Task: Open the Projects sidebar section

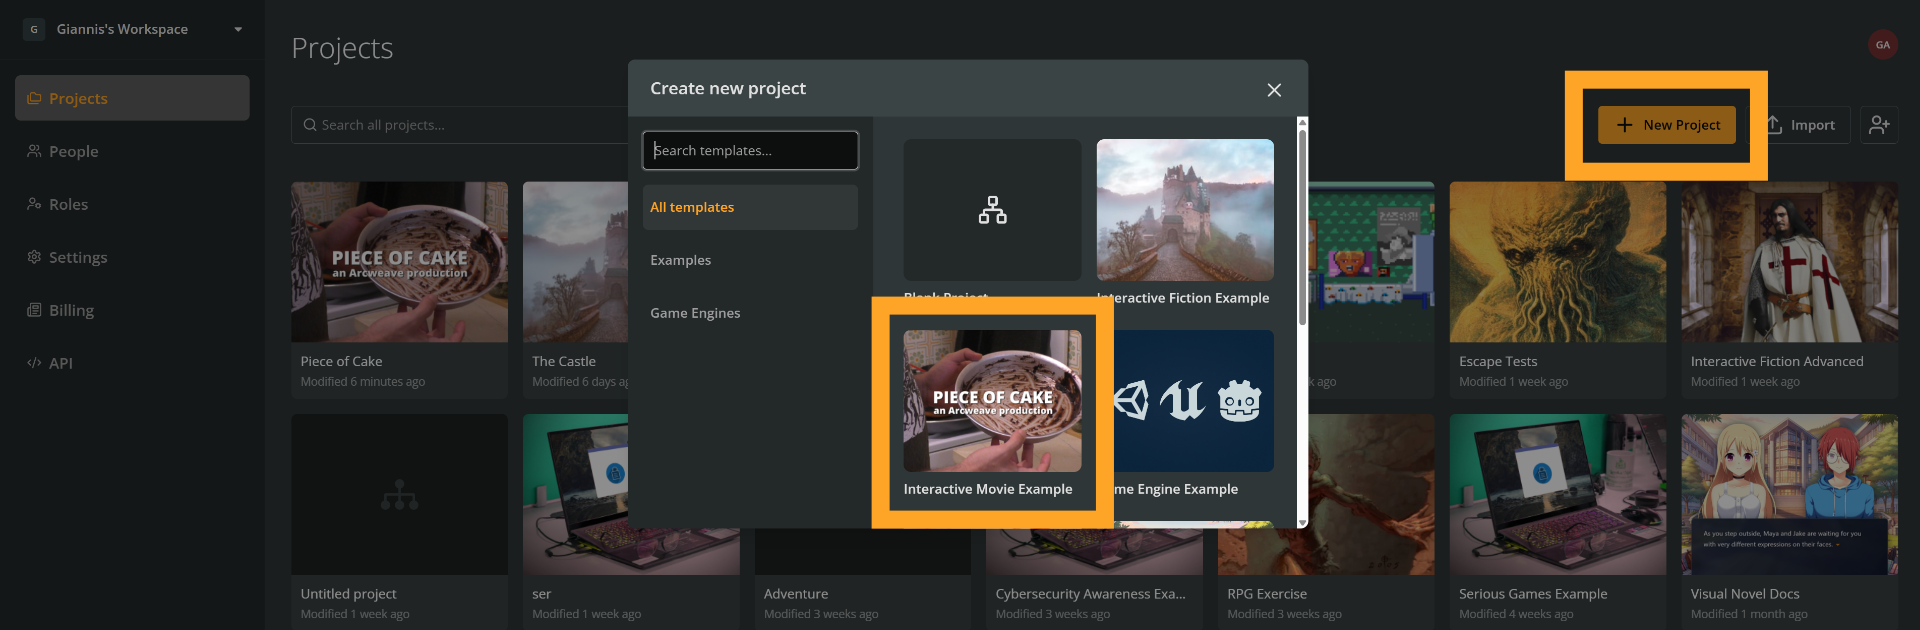Action: pos(132,98)
